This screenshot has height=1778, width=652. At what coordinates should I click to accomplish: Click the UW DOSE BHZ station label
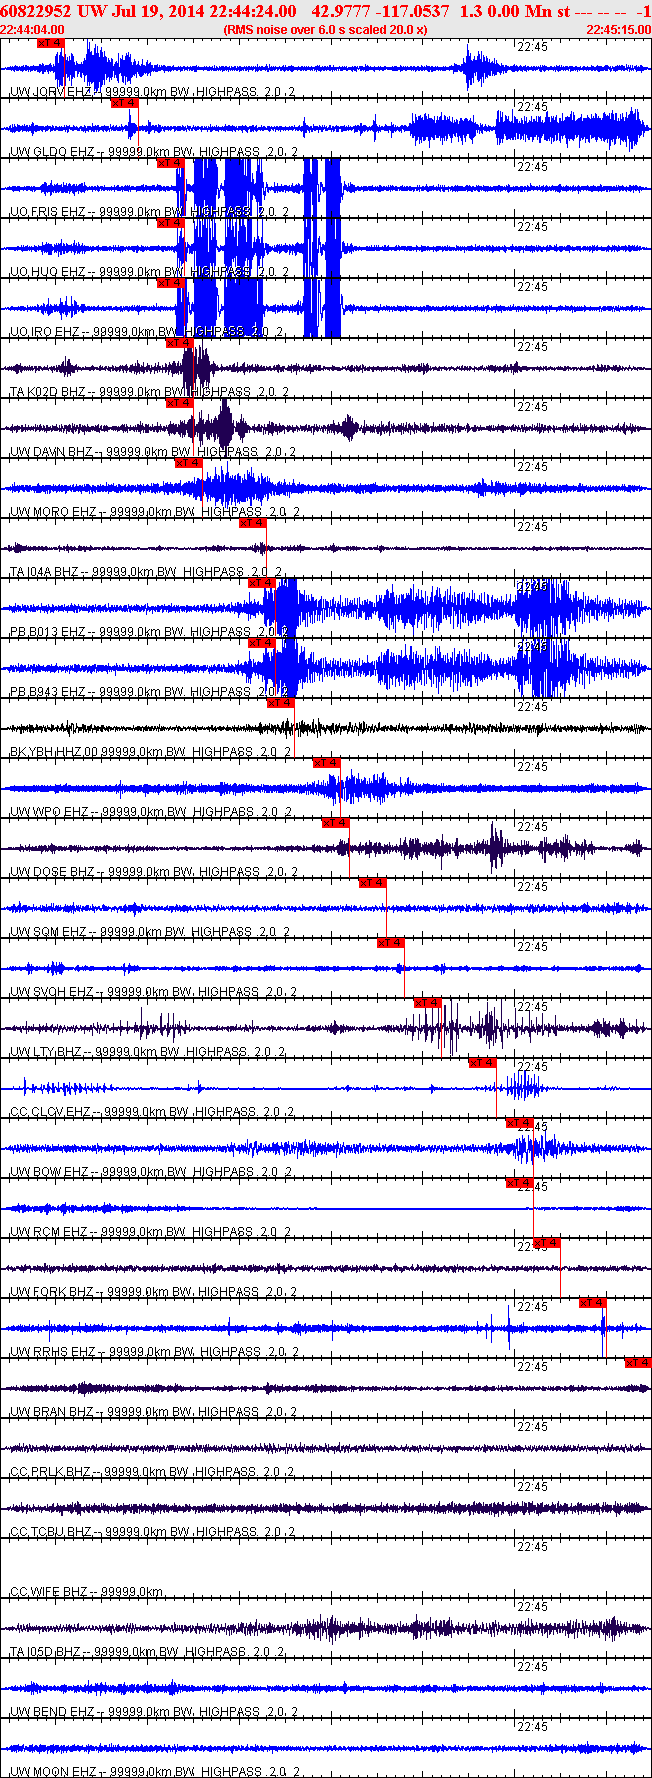tap(153, 872)
